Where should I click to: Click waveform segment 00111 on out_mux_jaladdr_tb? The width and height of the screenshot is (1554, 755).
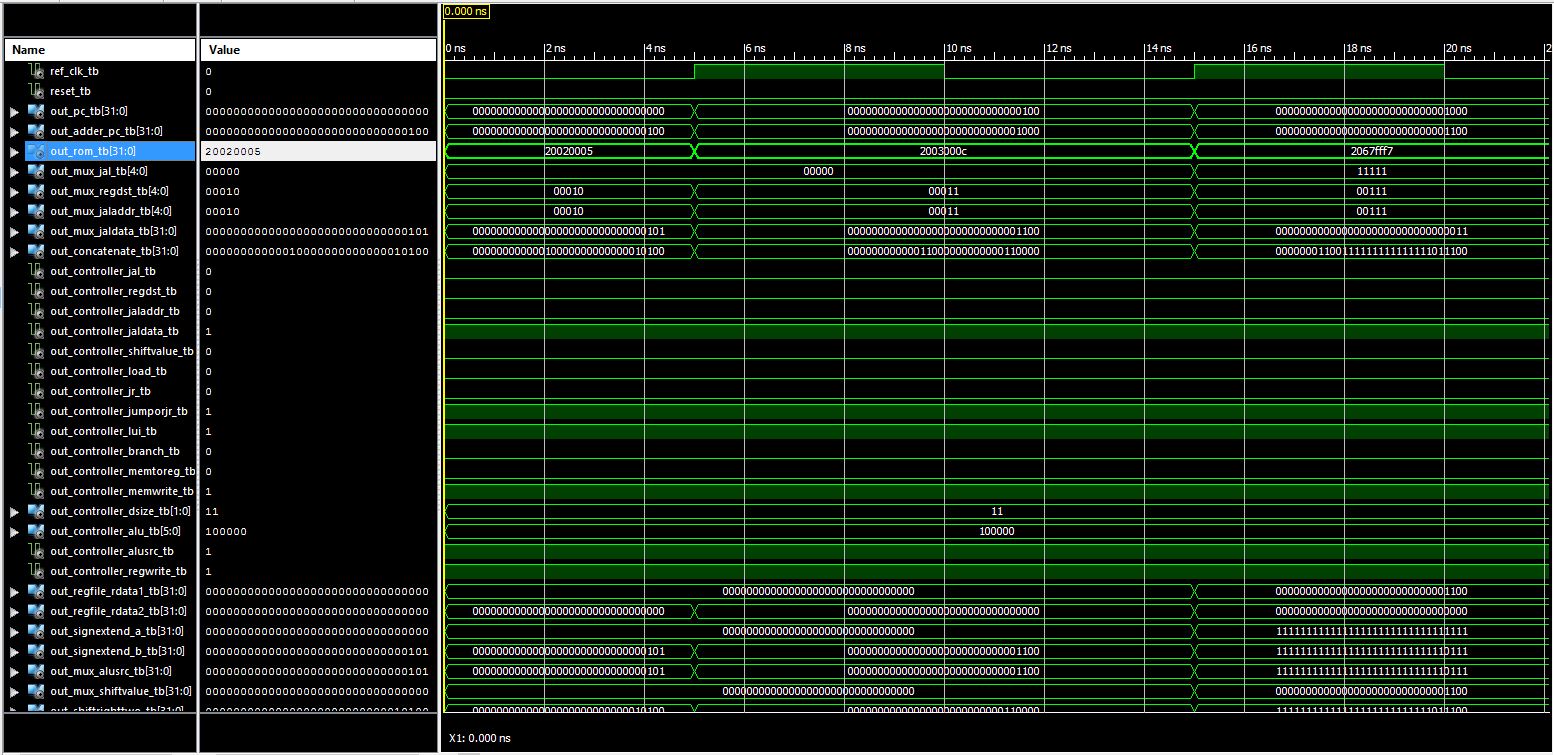[x=1371, y=211]
